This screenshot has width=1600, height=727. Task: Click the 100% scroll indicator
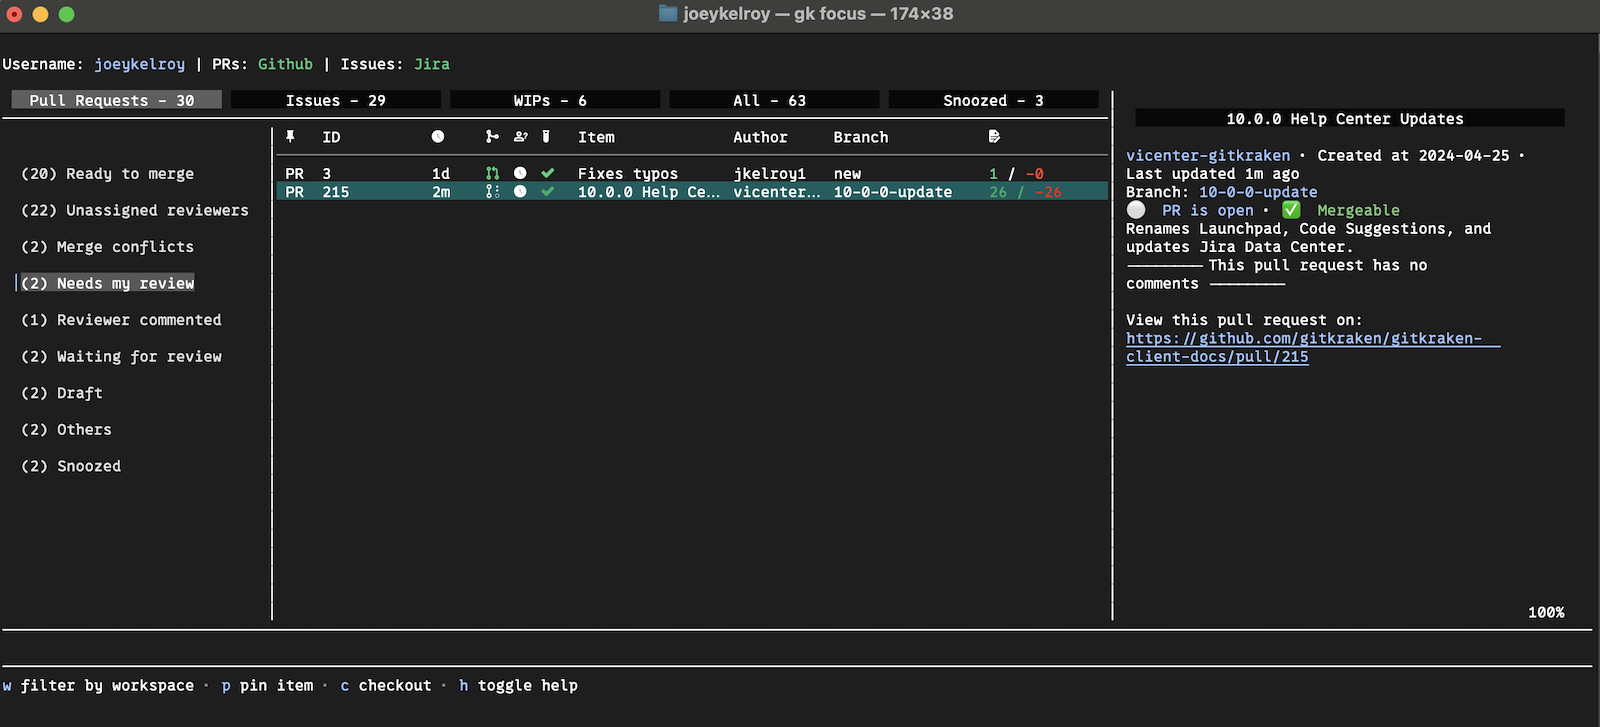1546,612
